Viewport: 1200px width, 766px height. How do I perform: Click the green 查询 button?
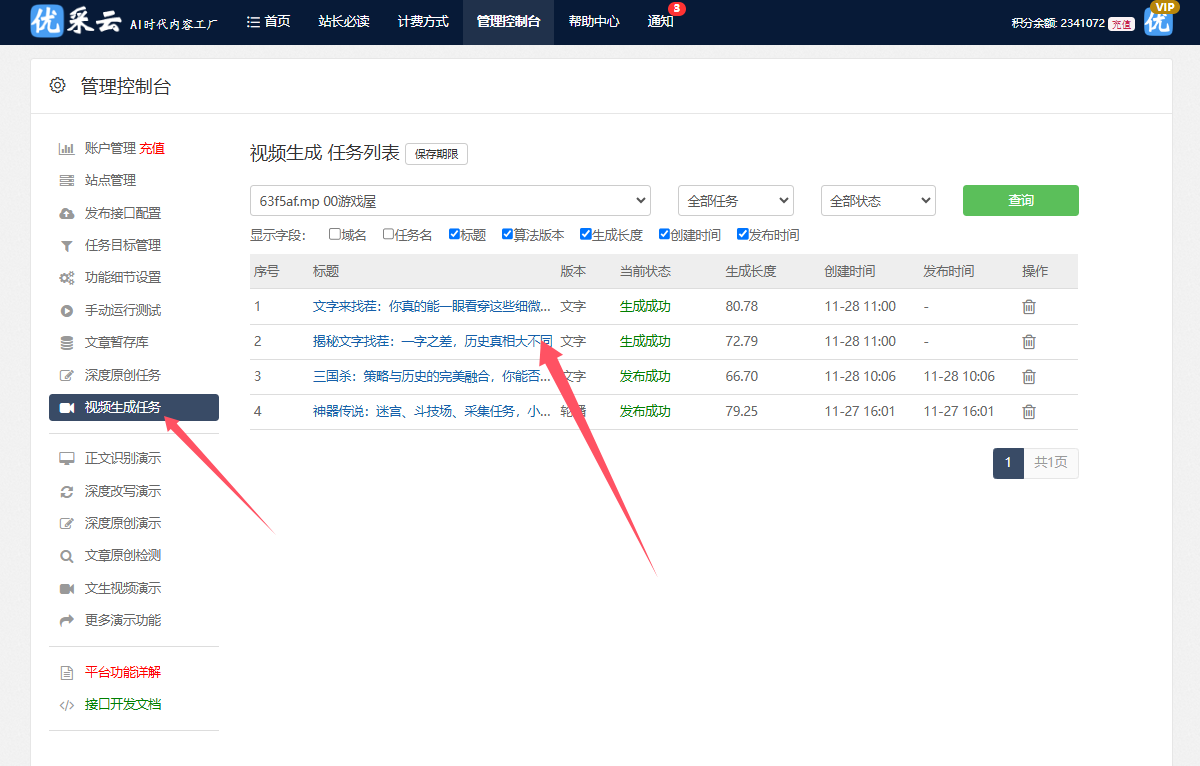1020,200
